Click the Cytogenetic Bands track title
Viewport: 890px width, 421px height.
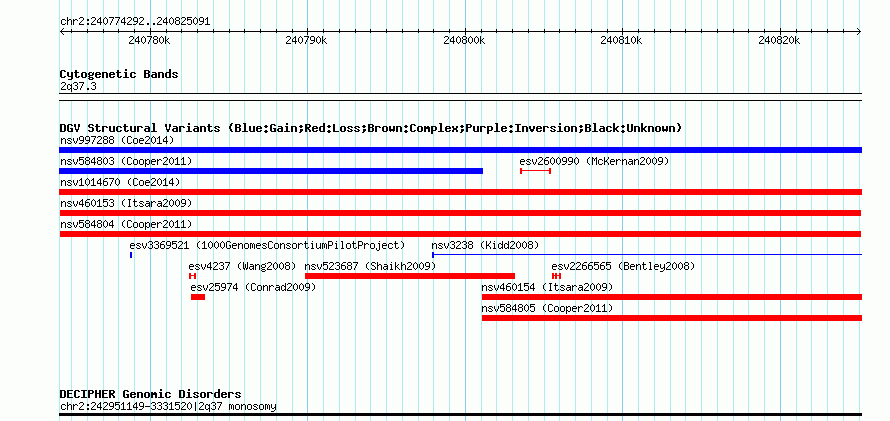119,74
